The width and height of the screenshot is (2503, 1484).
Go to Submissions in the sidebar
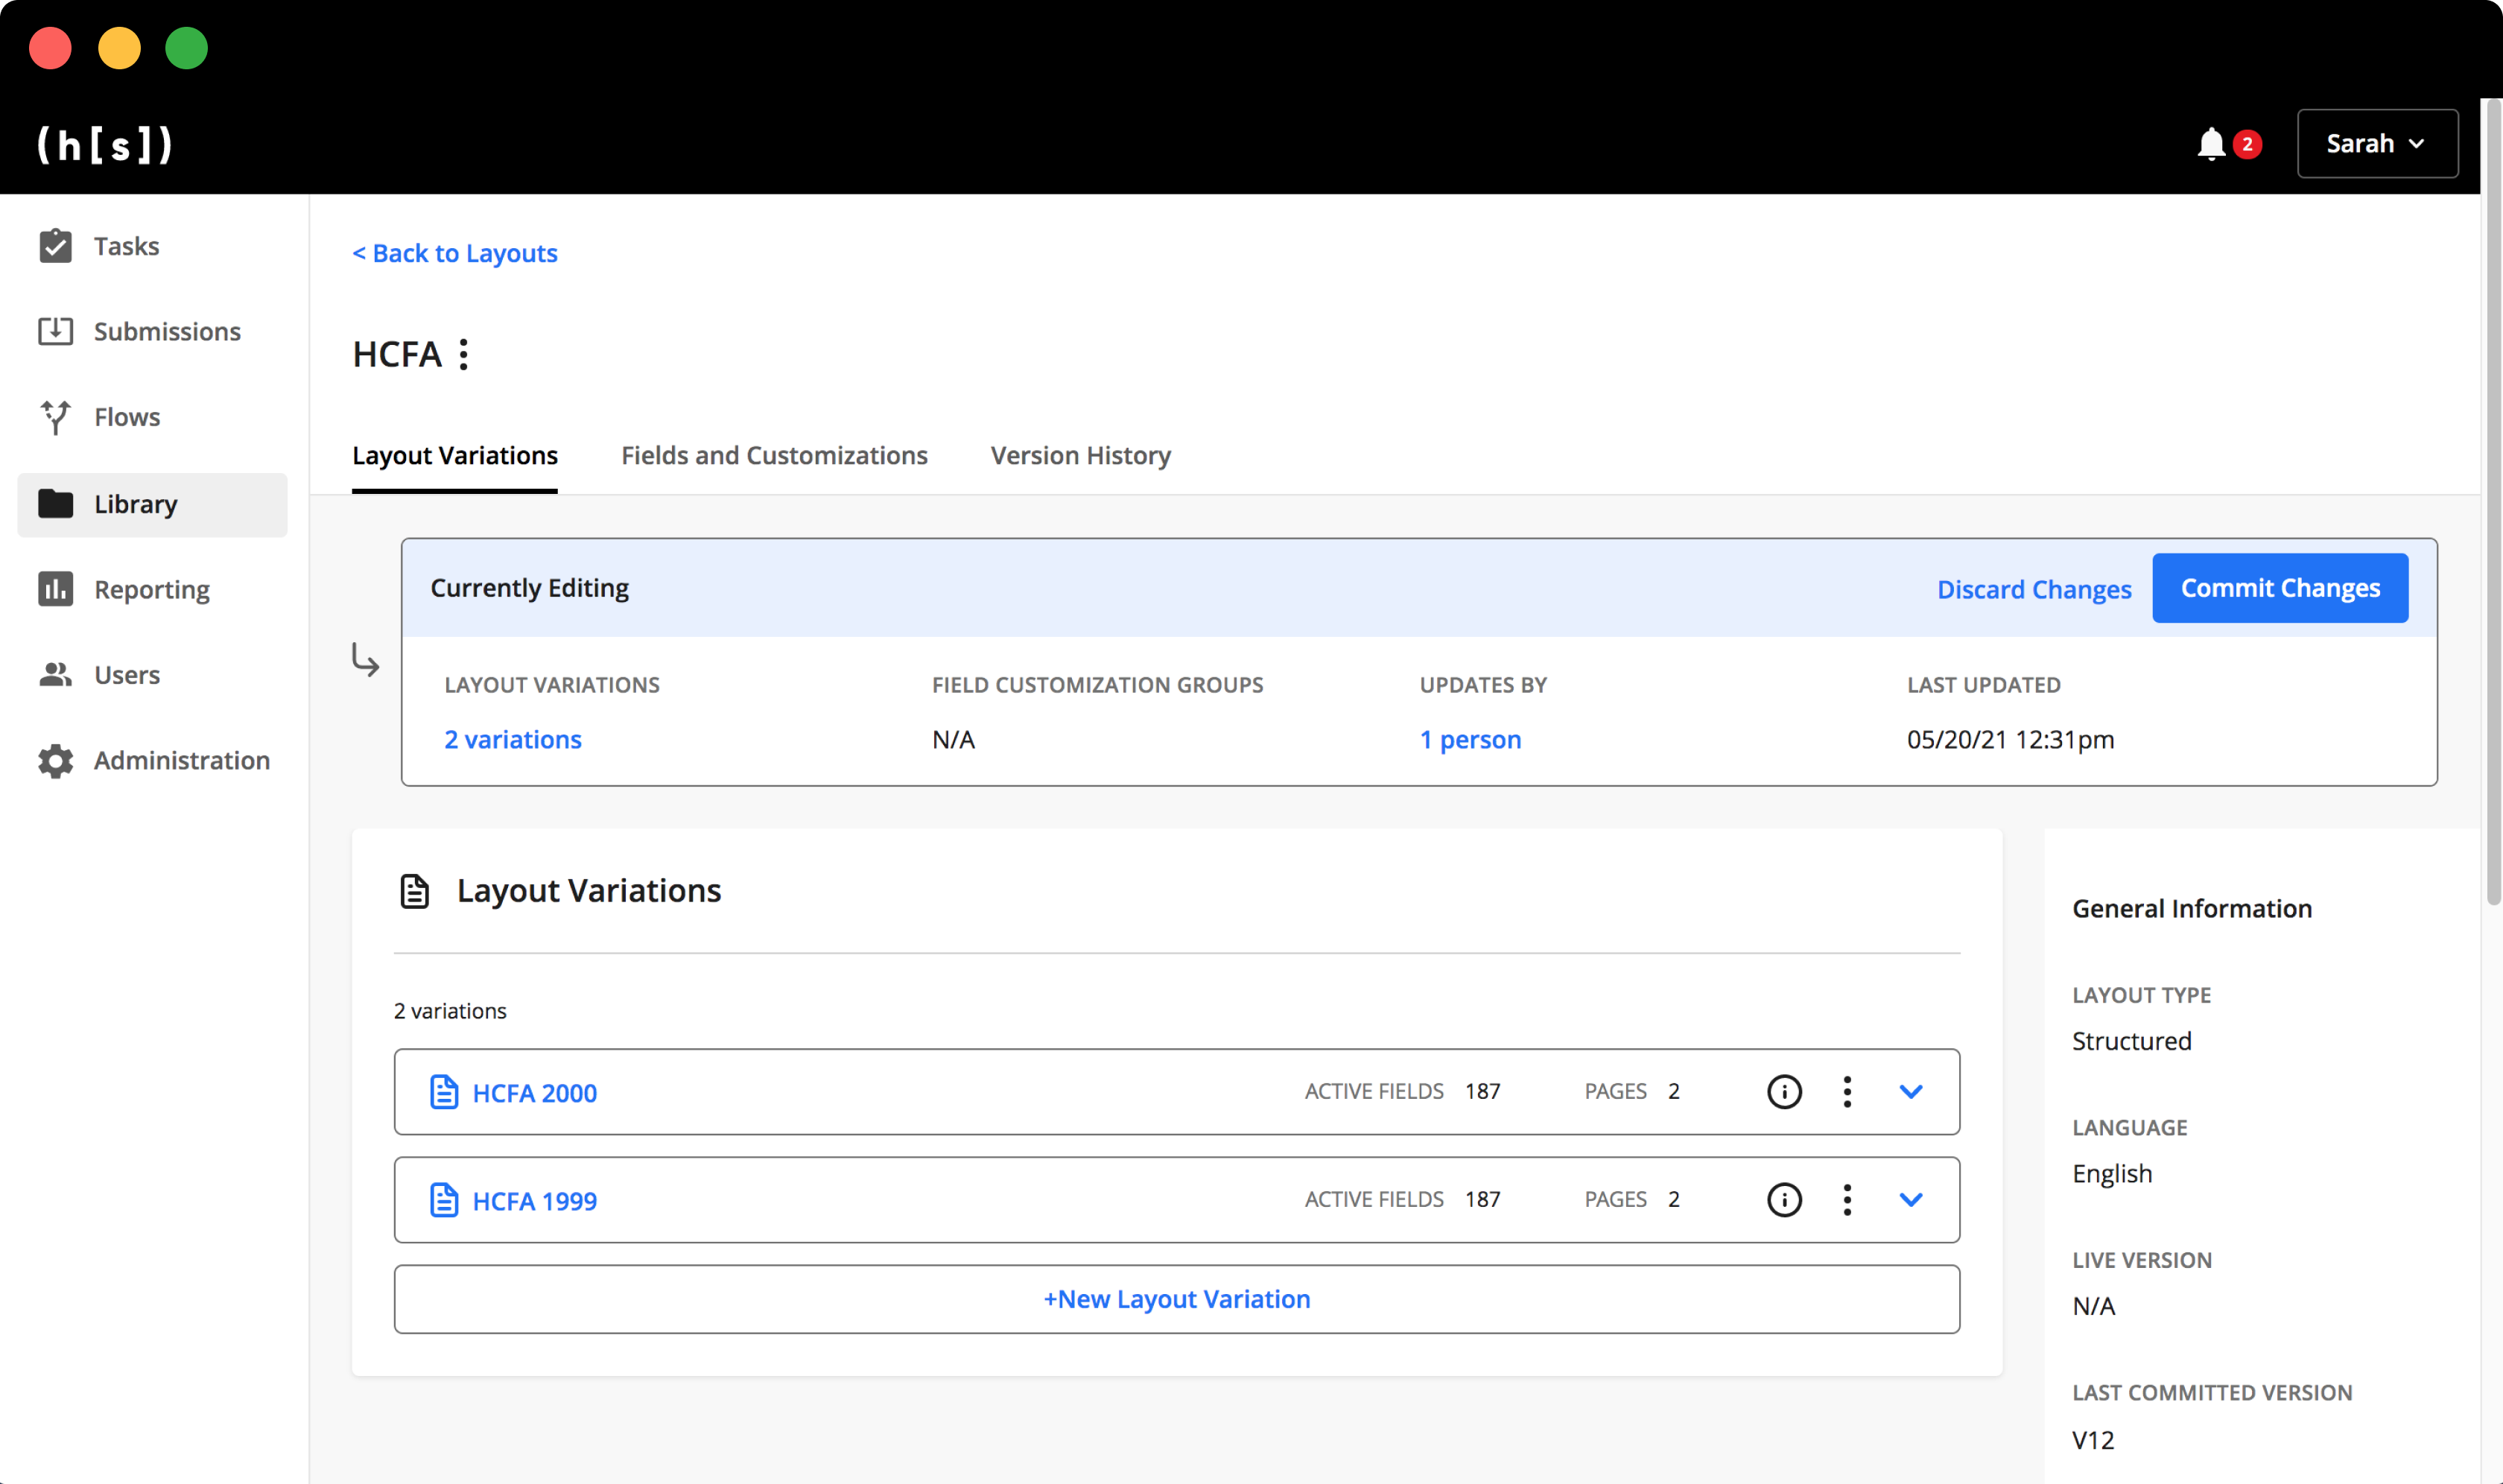(166, 331)
